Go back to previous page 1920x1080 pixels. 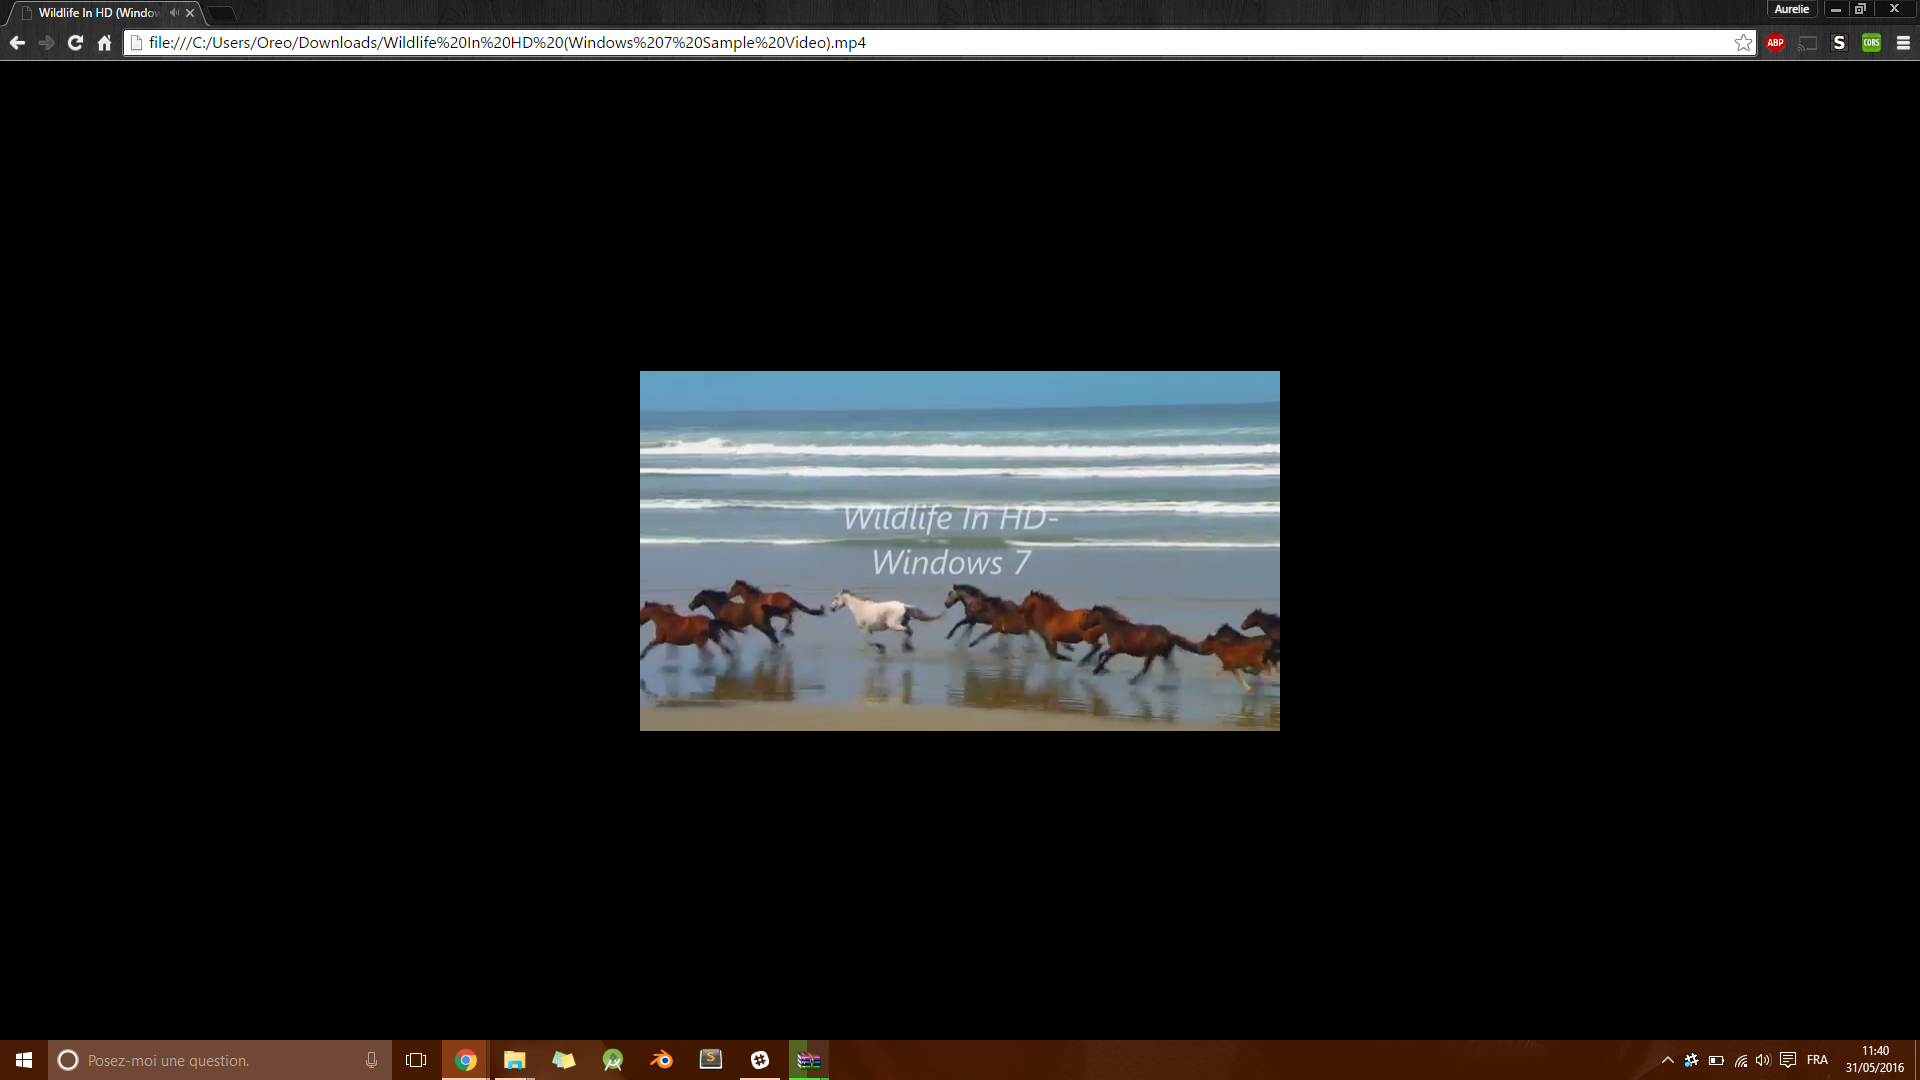coord(17,43)
